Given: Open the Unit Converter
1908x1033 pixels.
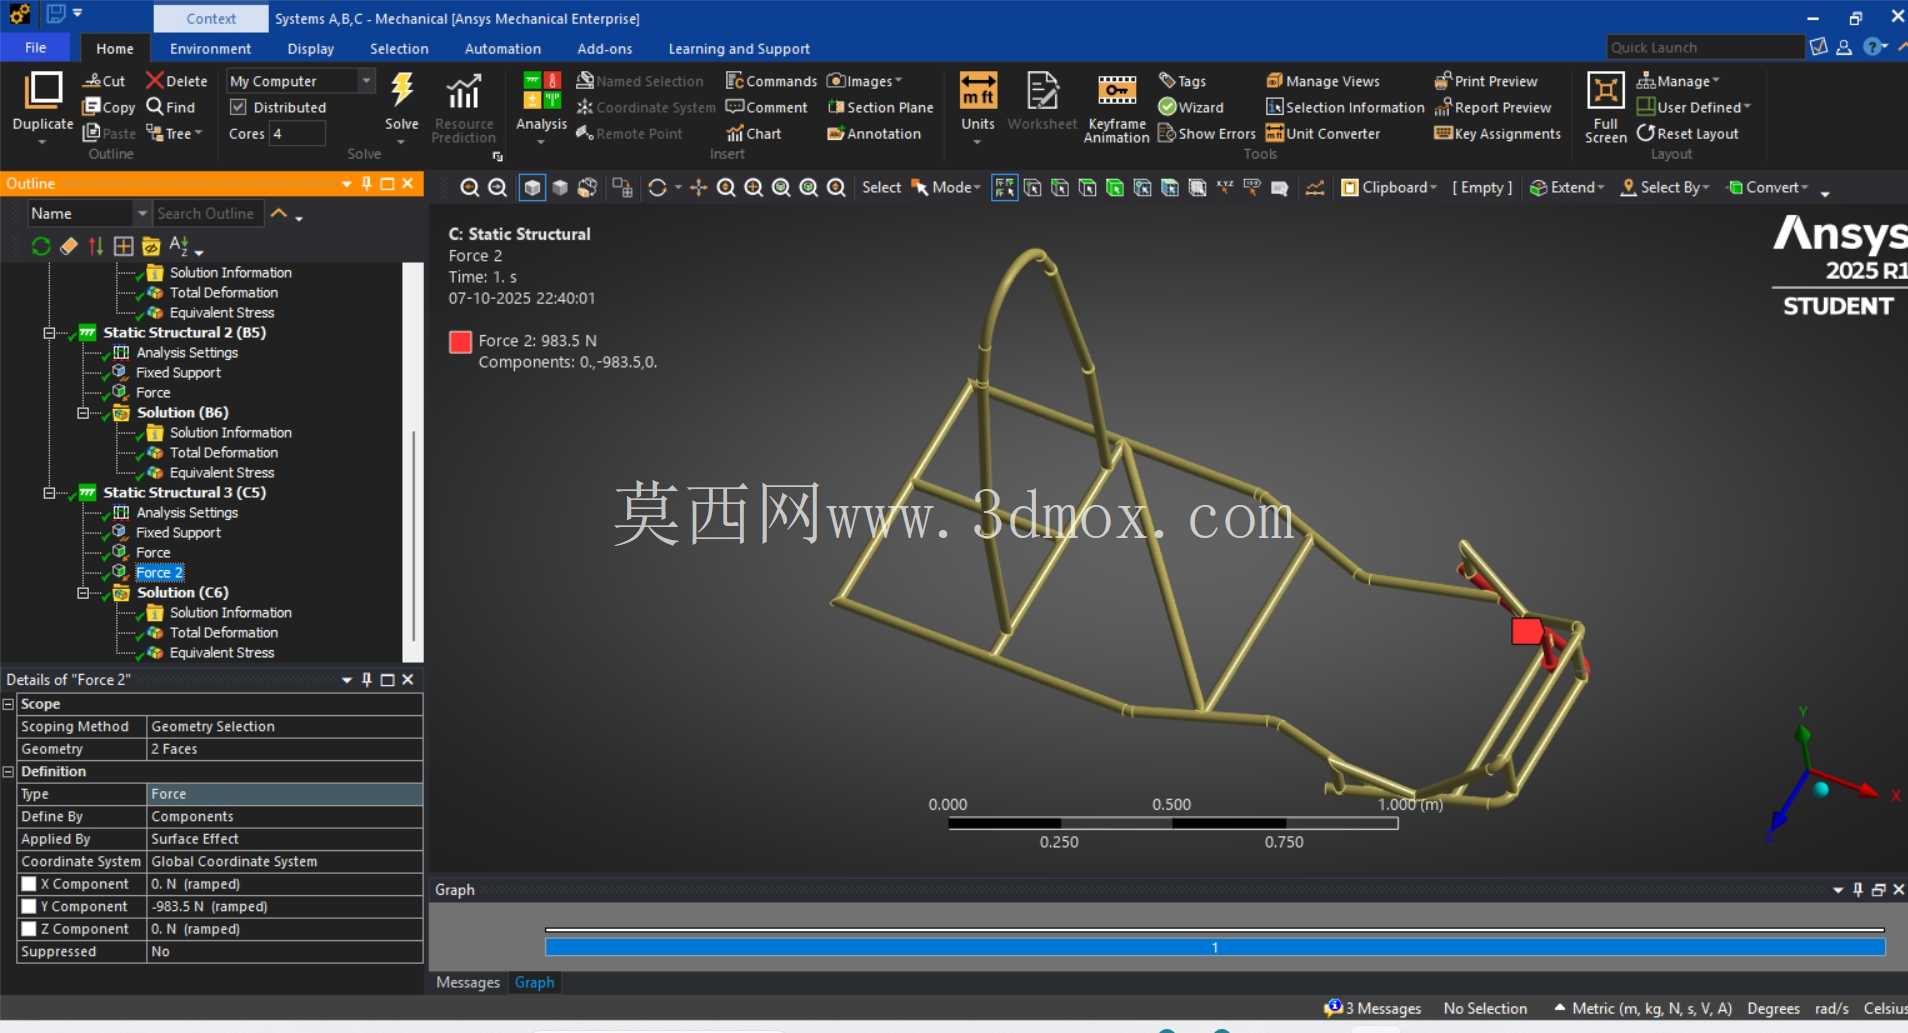Looking at the screenshot, I should pos(1322,133).
